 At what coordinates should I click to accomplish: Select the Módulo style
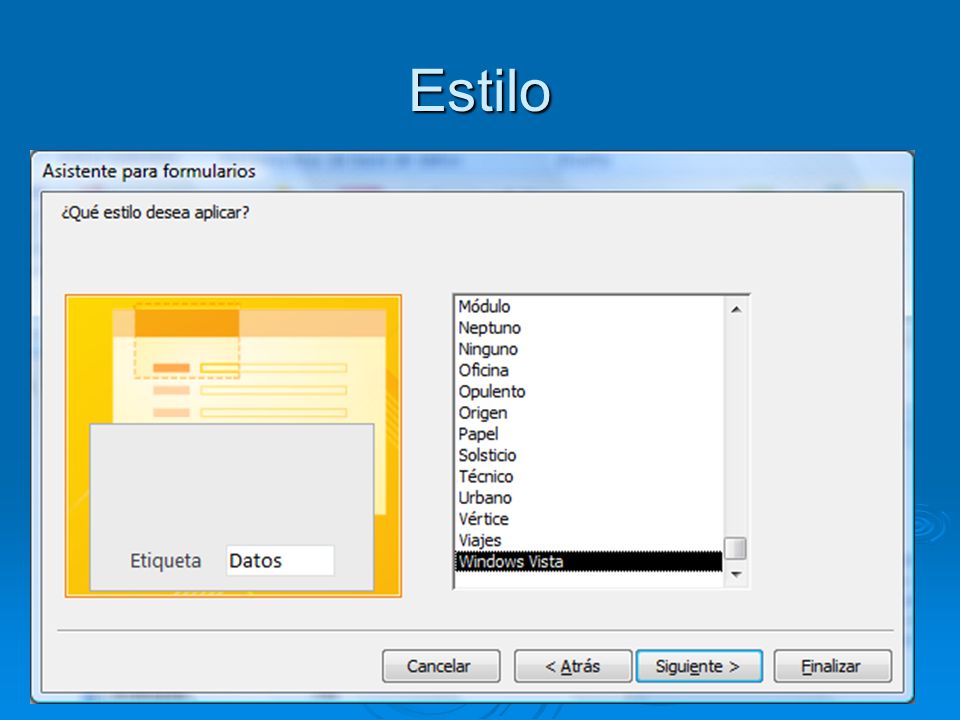[x=589, y=306]
